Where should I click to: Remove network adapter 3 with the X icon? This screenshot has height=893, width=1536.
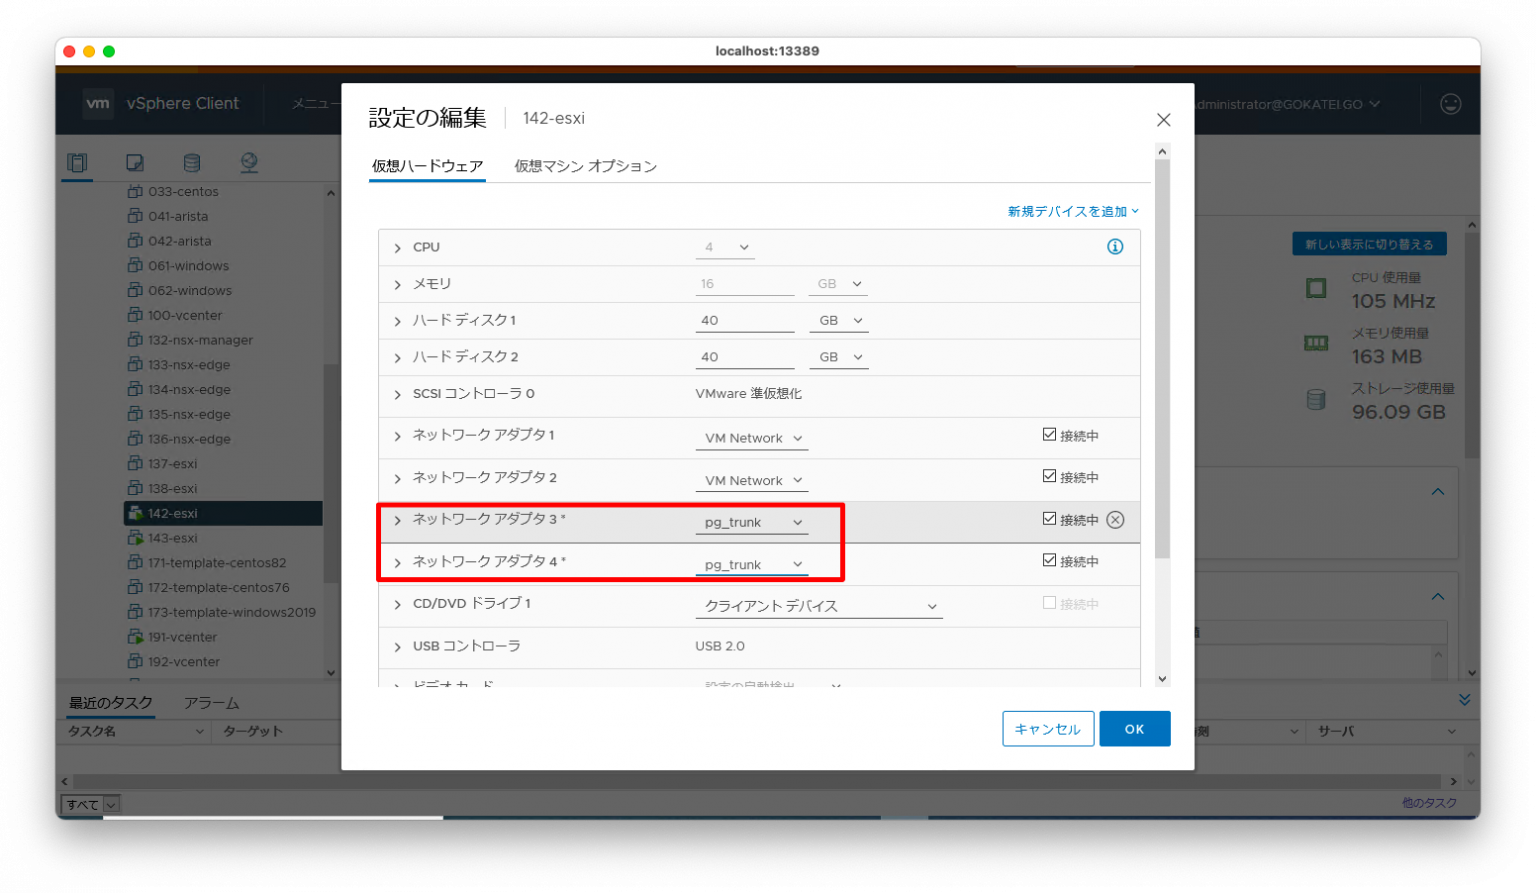(x=1115, y=520)
